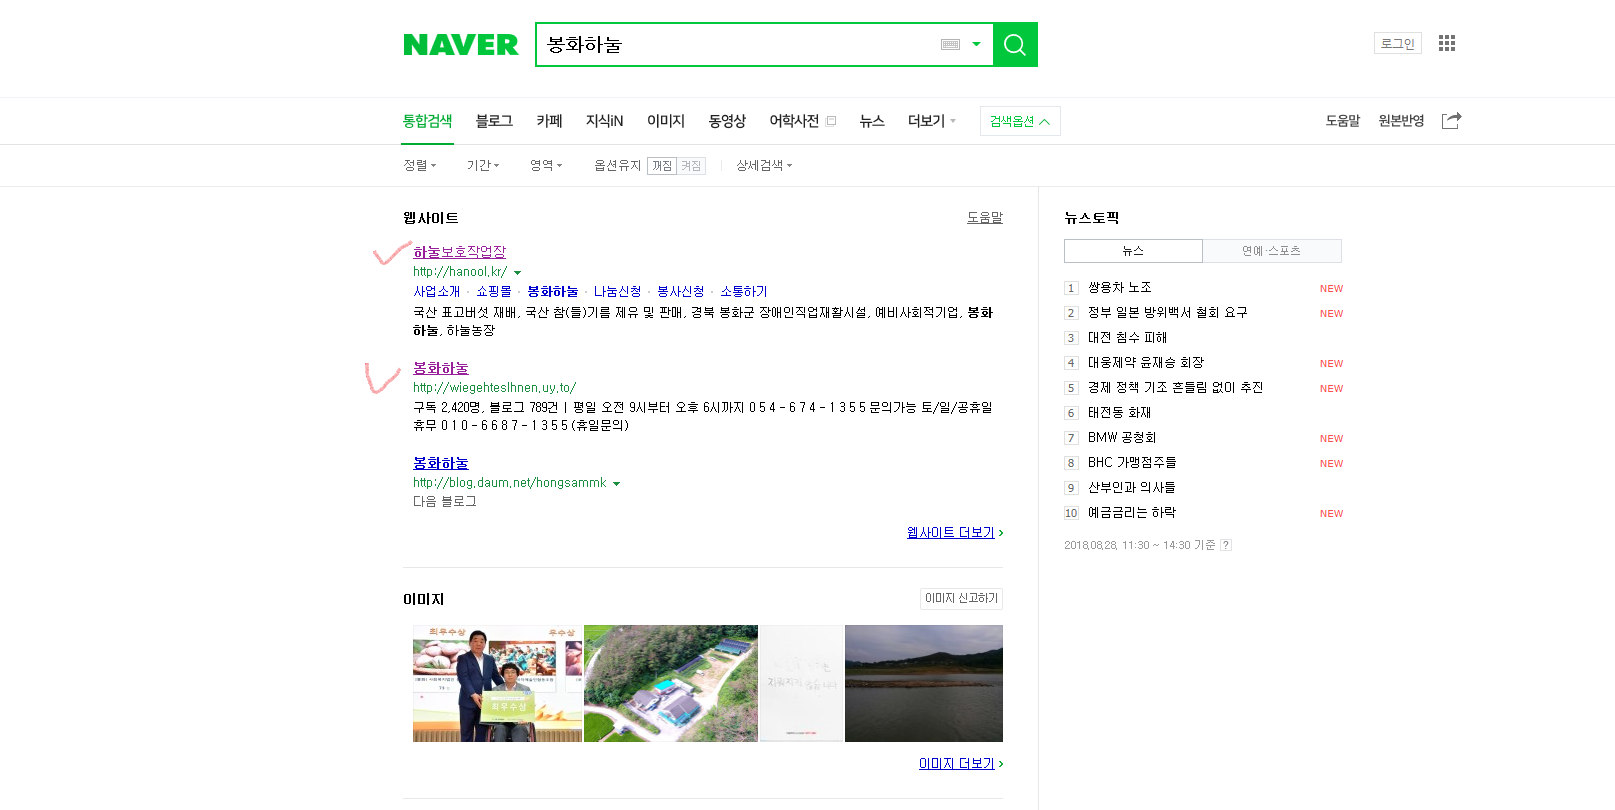This screenshot has width=1615, height=810.
Task: Click the NAVER logo
Action: point(461,45)
